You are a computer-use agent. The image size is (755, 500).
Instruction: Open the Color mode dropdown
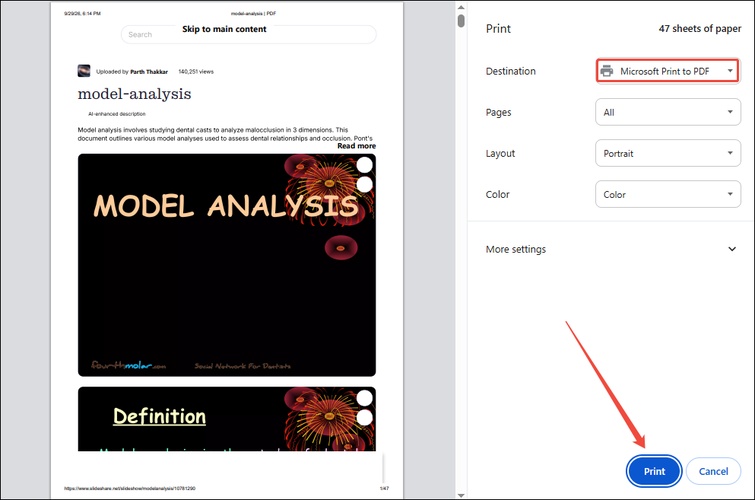point(667,194)
